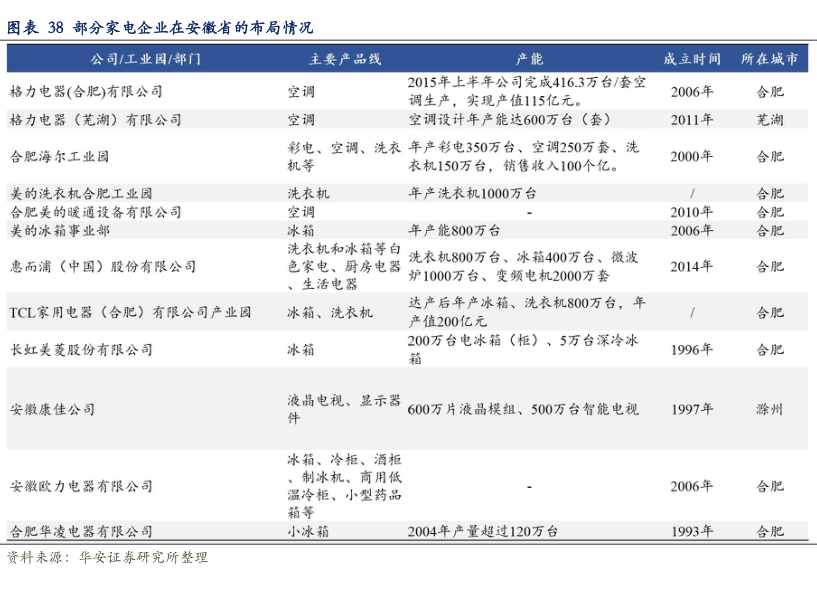Click cell 长虹美菱股份有限公司
Screen dimensions: 817x599
click(81, 350)
